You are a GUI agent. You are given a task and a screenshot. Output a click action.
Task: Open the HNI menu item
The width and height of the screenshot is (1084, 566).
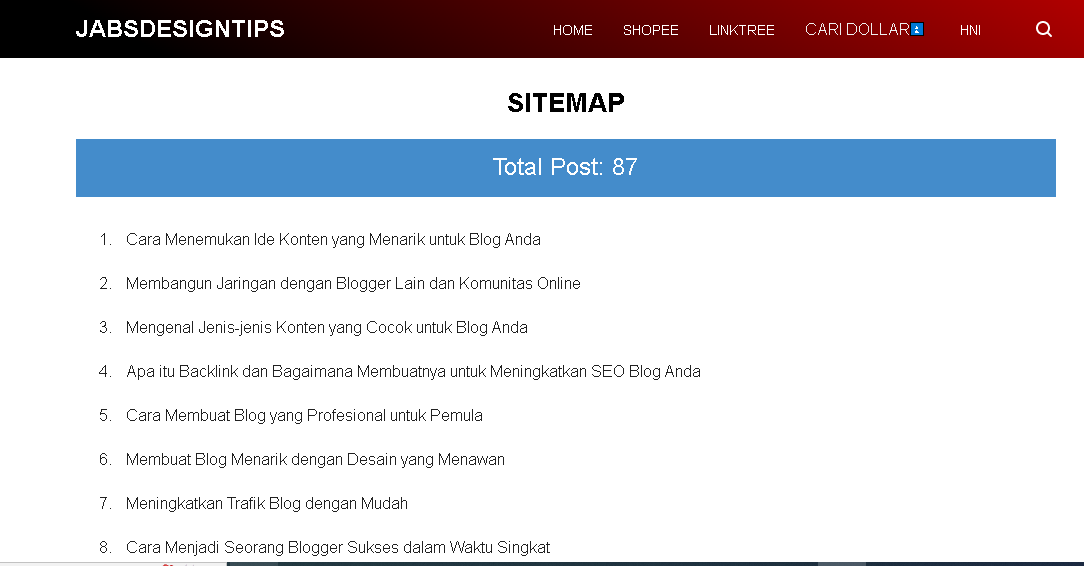(x=970, y=30)
